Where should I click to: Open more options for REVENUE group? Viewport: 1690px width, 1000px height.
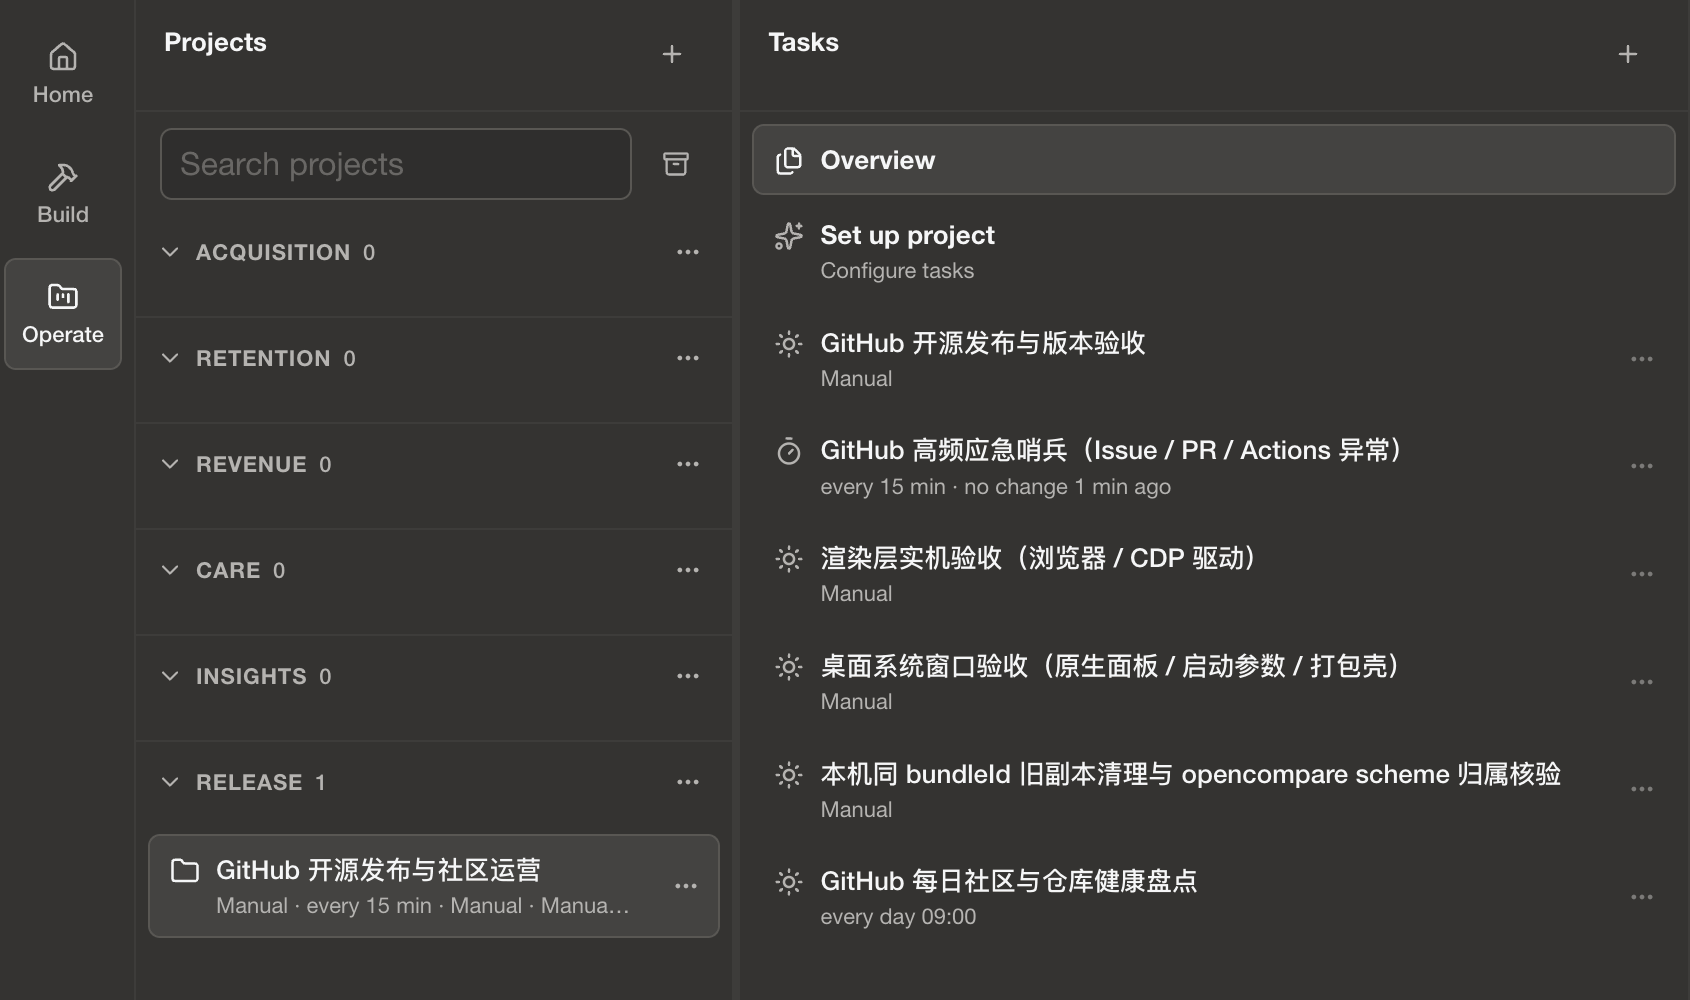pos(688,464)
